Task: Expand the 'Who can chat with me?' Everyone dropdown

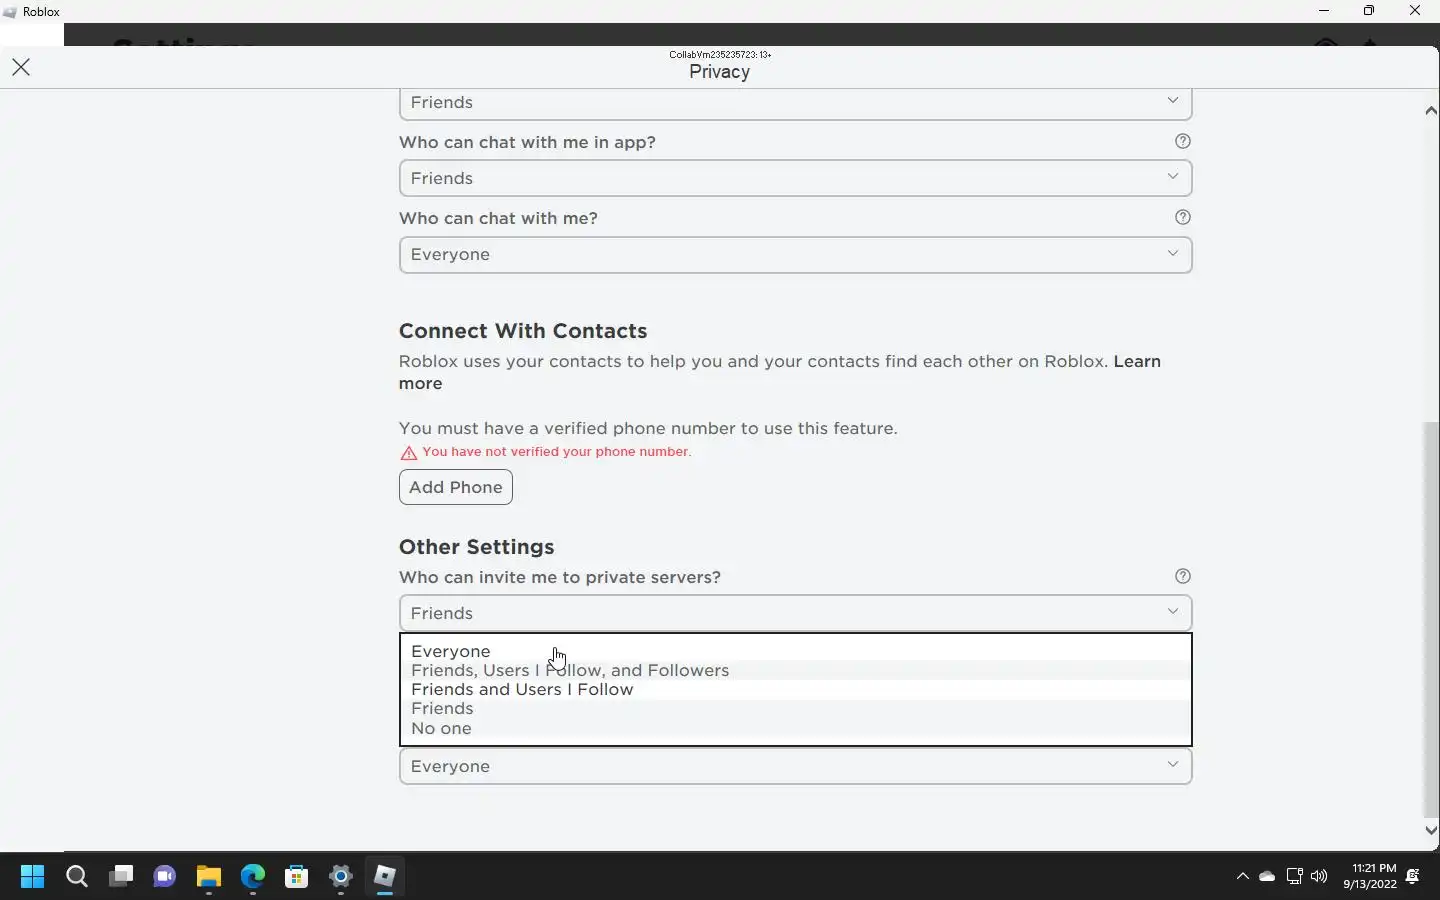Action: (795, 254)
